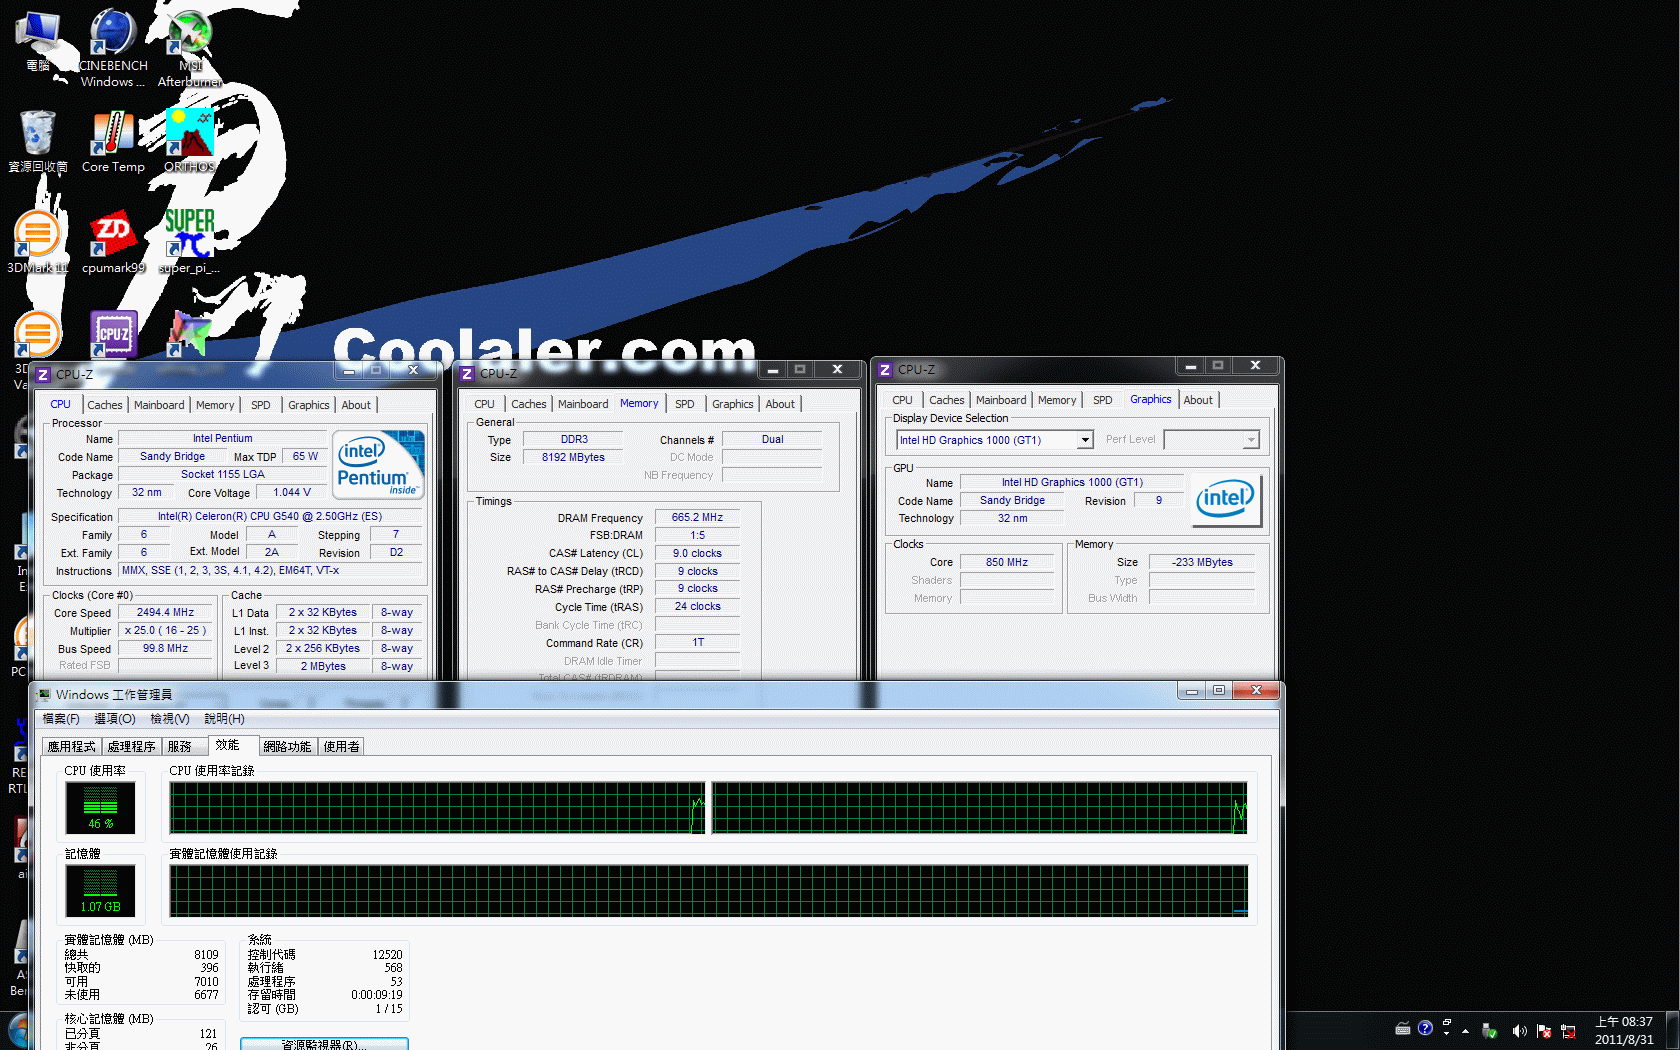Image resolution: width=1680 pixels, height=1050 pixels.
Task: Open About tab in first CPU-Z window
Action: click(x=356, y=405)
